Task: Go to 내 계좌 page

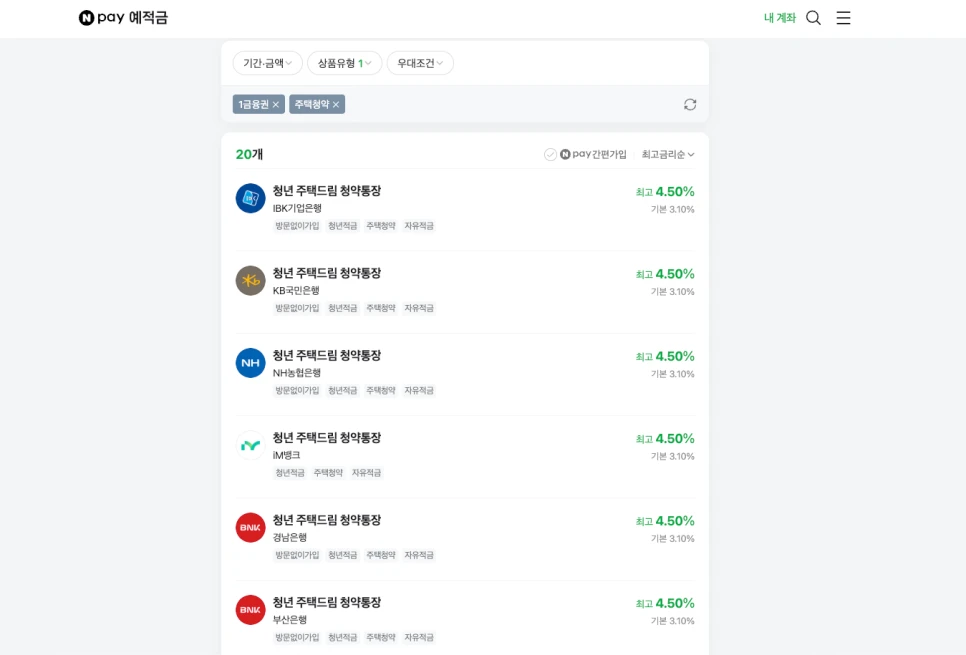Action: (779, 18)
